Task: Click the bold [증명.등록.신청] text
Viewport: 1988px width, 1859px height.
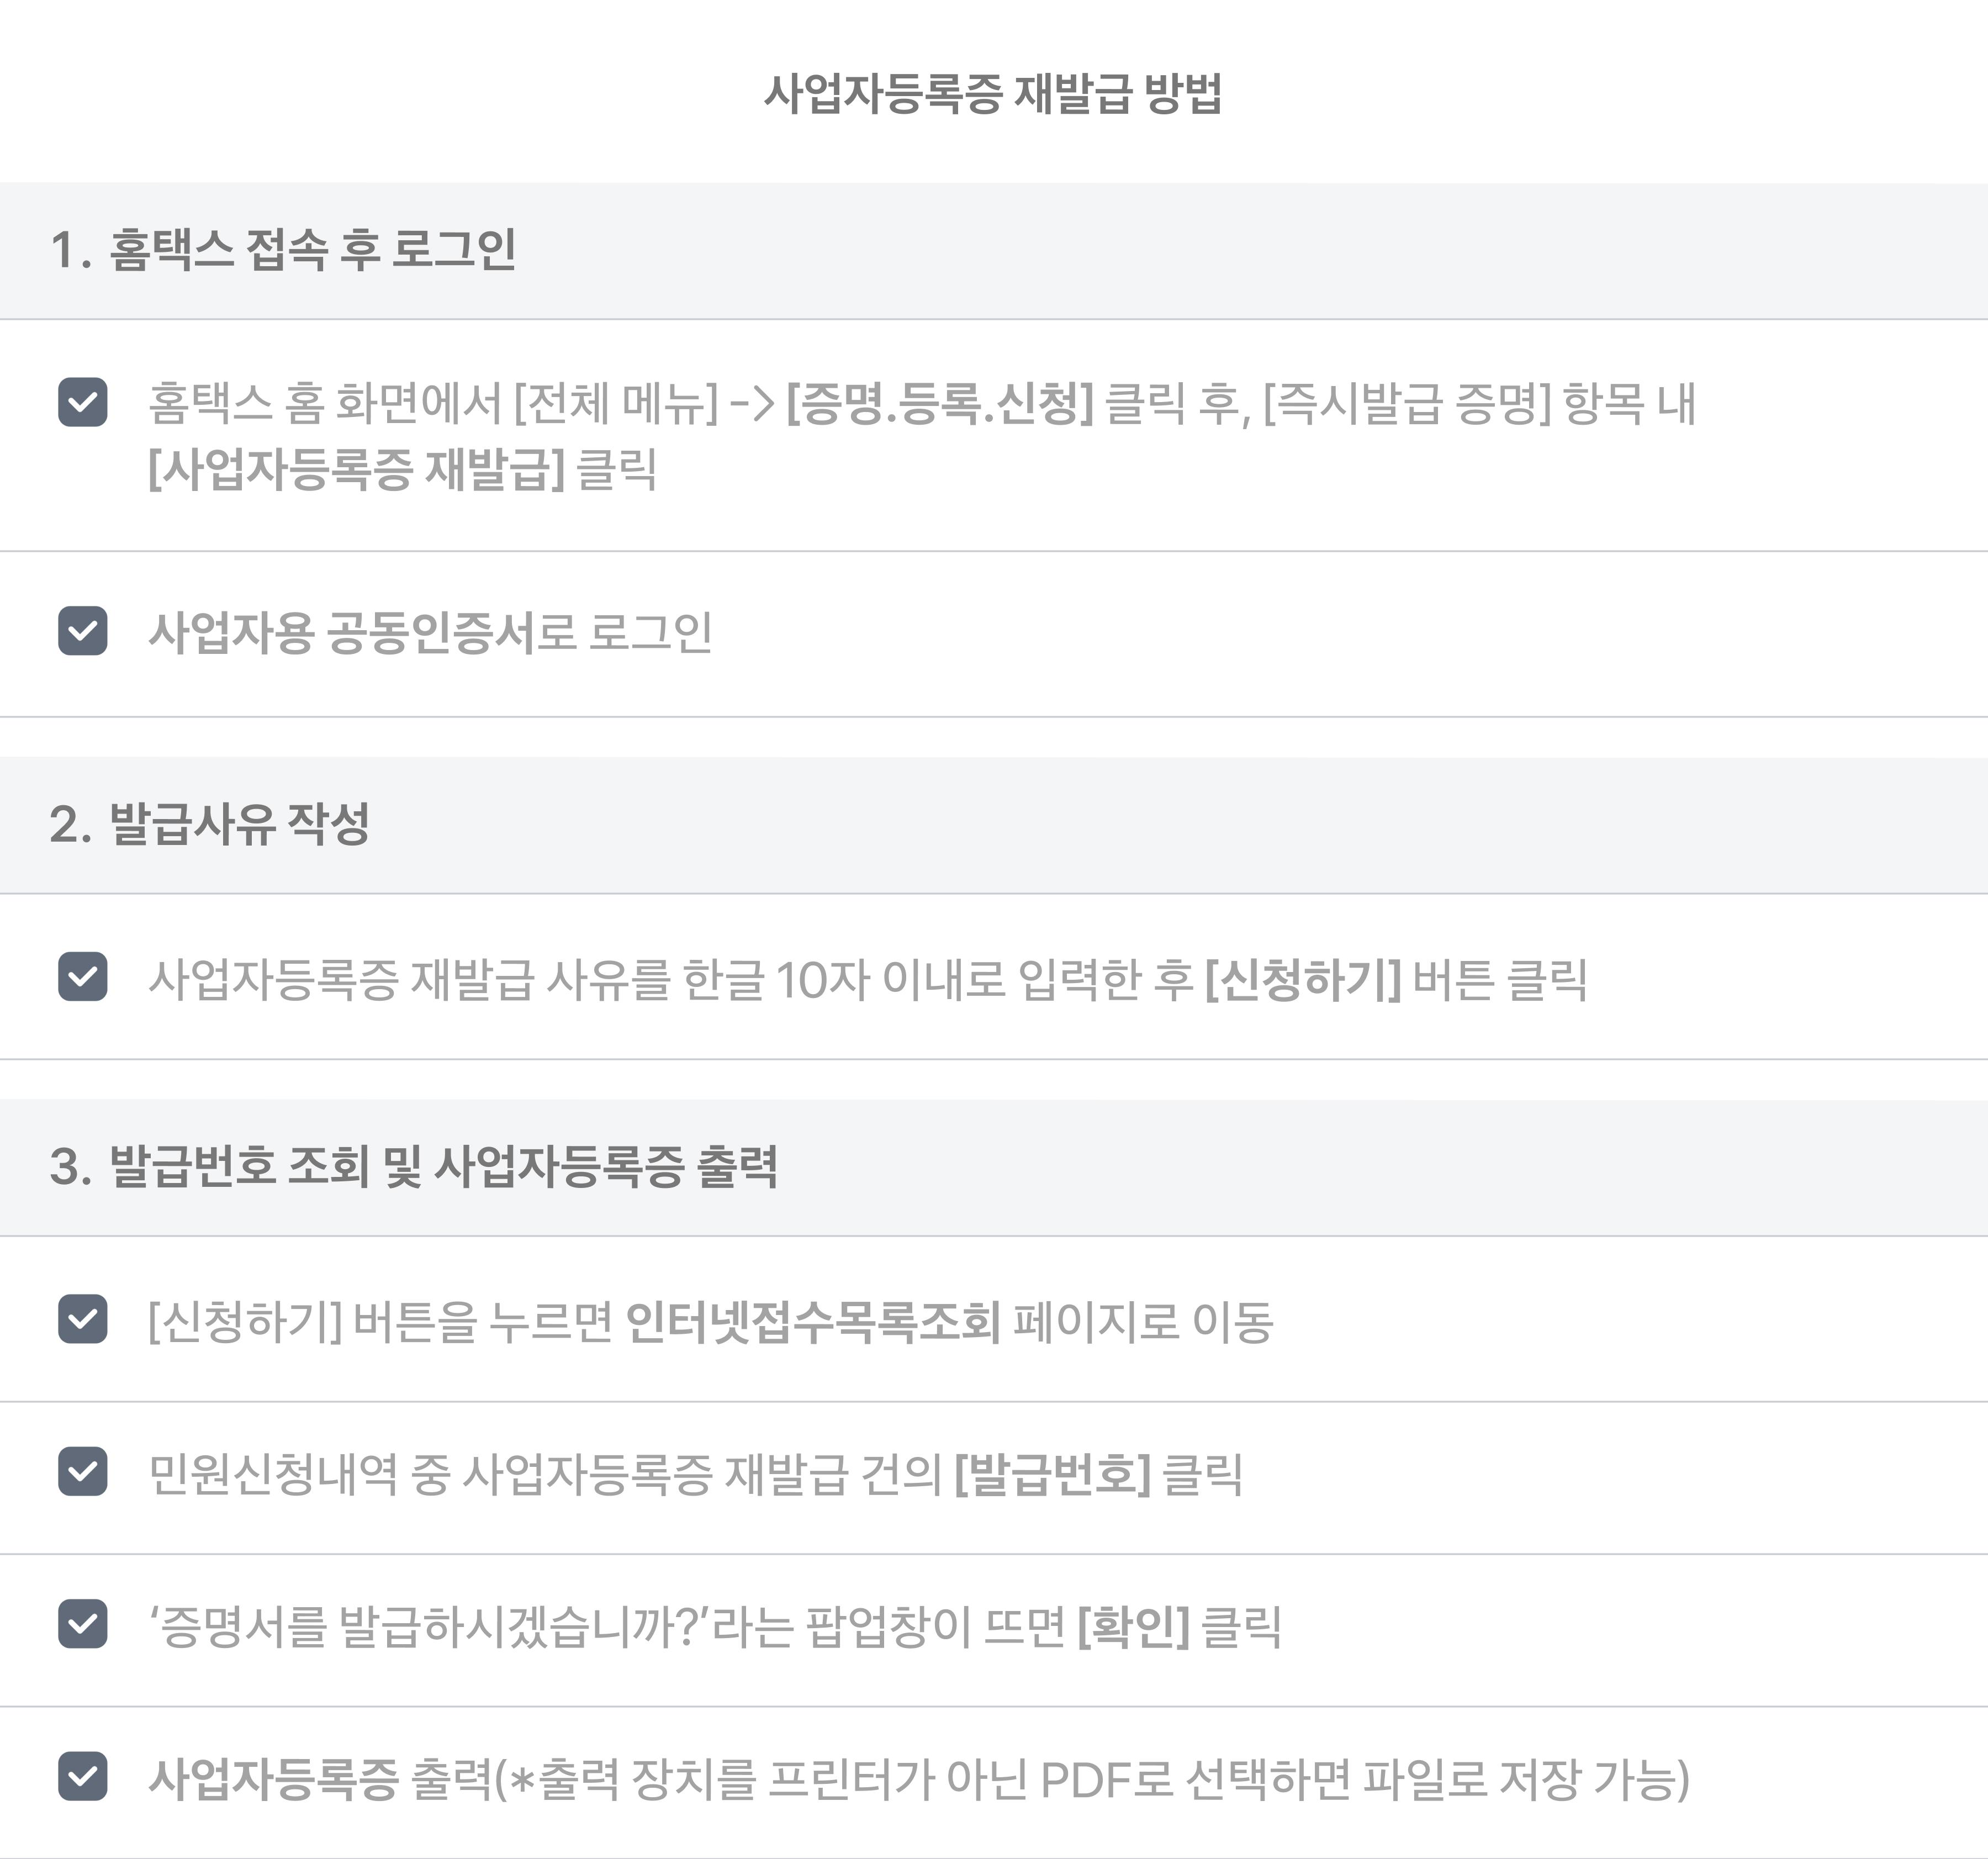Action: click(940, 404)
